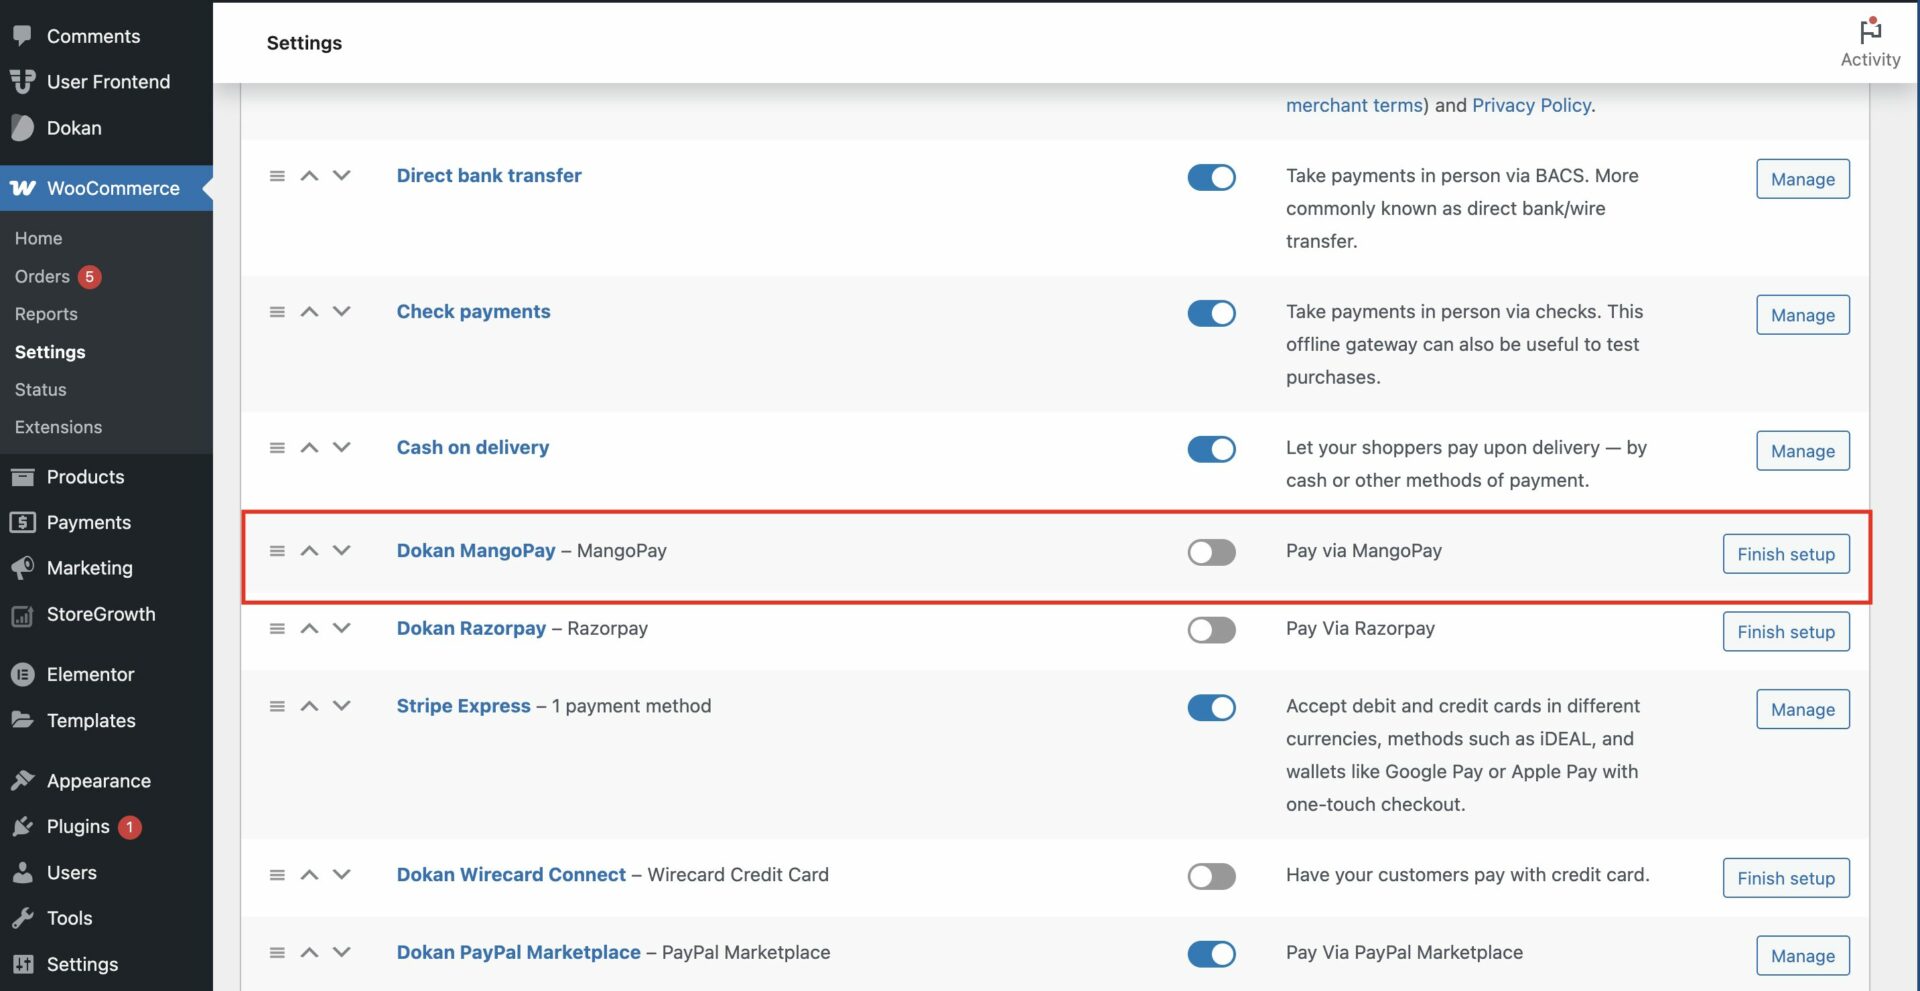Click the StoreGrowth chart icon

(22, 615)
